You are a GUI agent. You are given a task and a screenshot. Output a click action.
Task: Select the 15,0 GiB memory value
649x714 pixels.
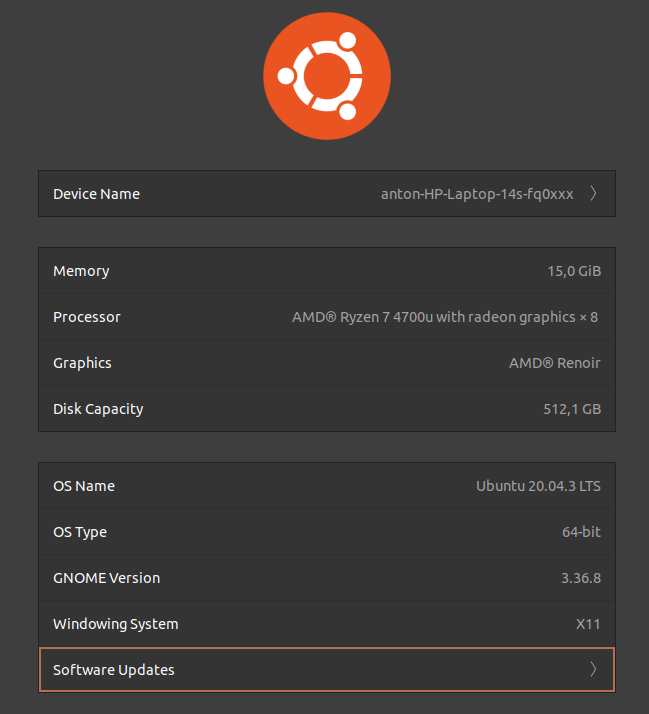[574, 271]
